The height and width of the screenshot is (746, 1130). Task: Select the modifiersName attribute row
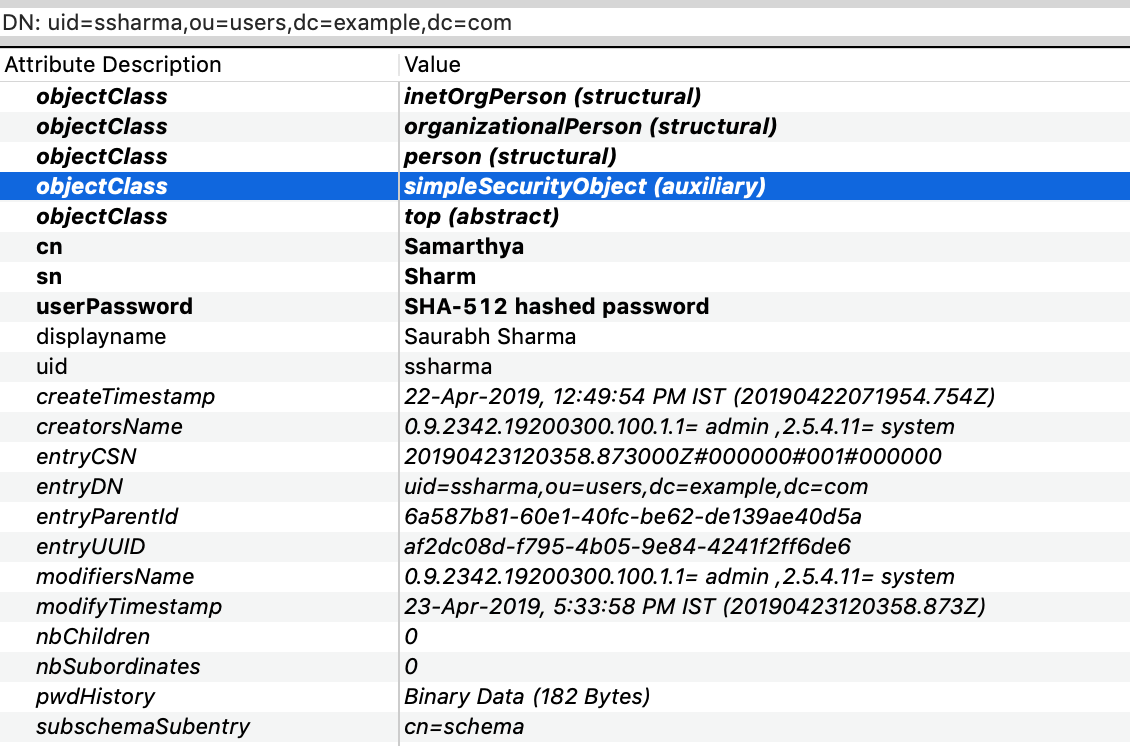pos(400,576)
